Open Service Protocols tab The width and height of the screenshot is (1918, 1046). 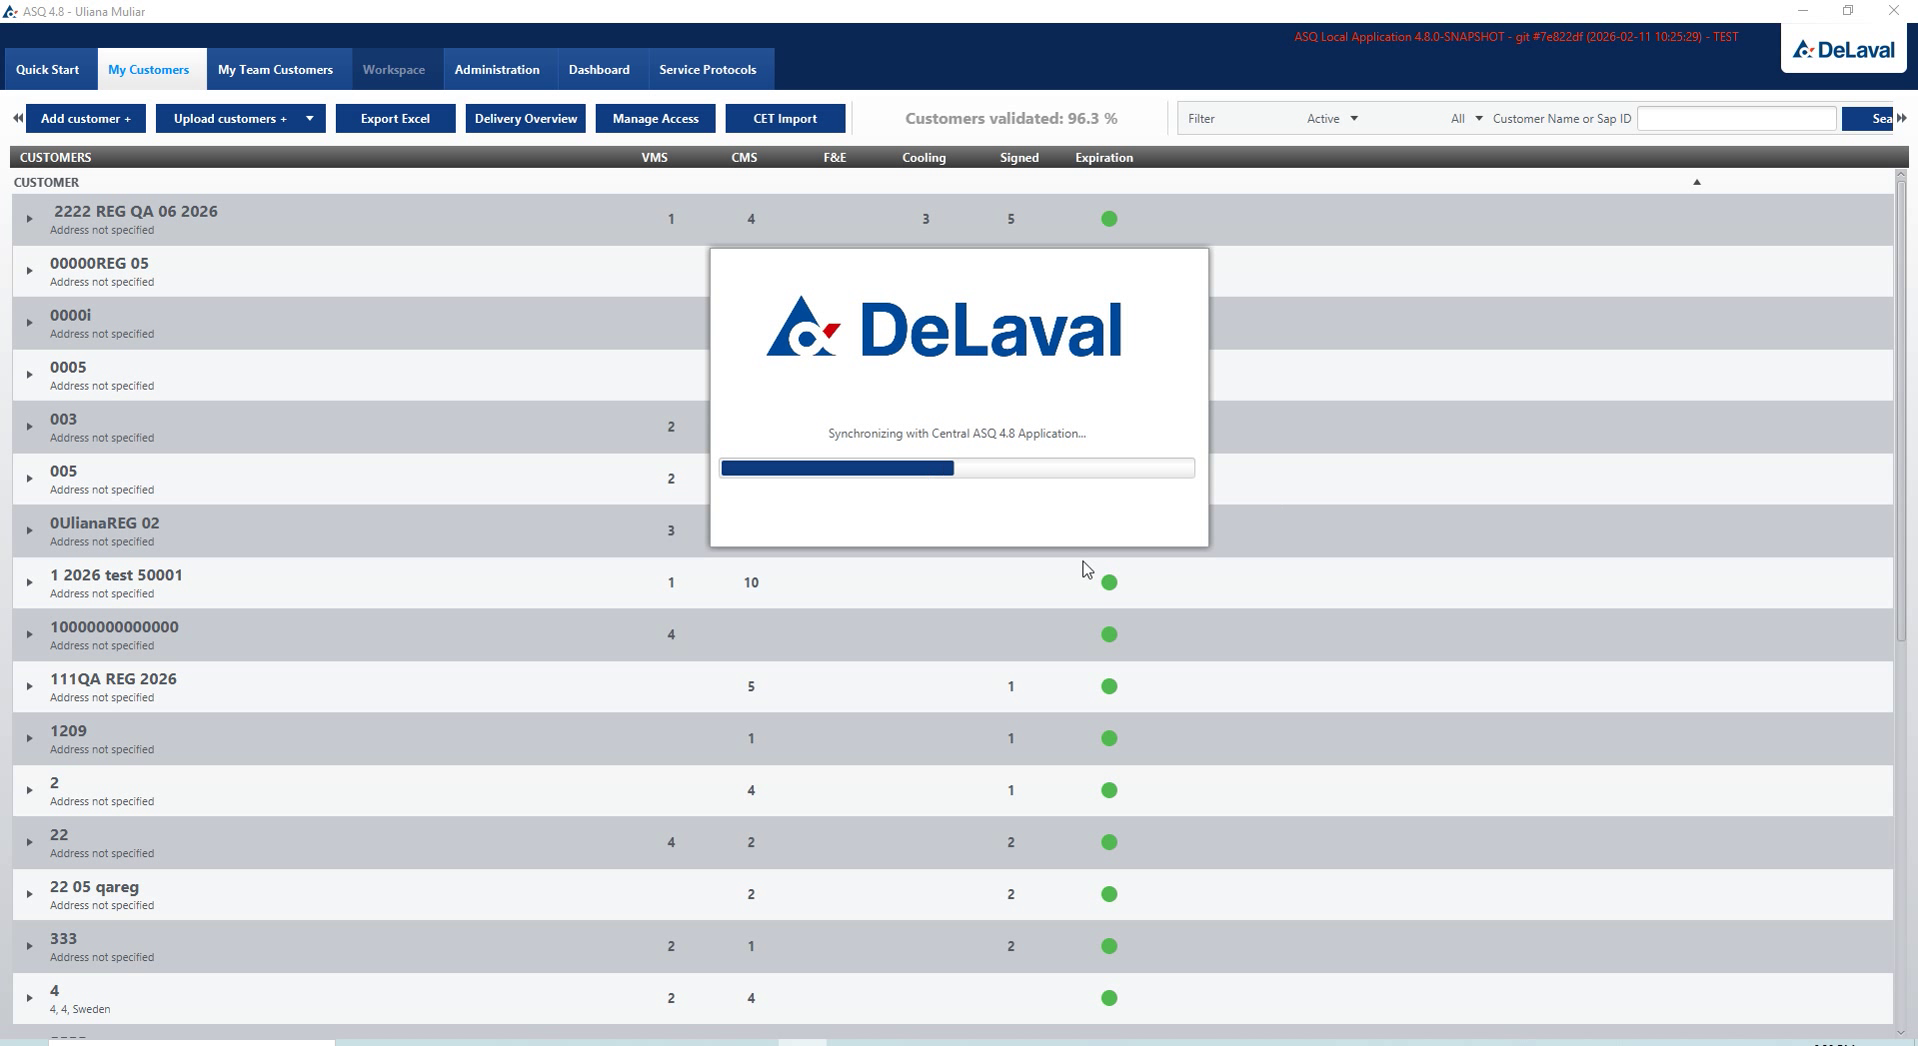(708, 70)
